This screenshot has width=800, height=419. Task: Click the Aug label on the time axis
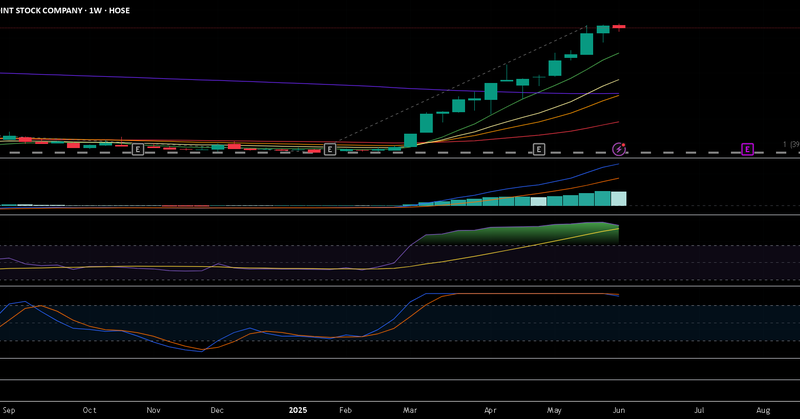click(763, 410)
